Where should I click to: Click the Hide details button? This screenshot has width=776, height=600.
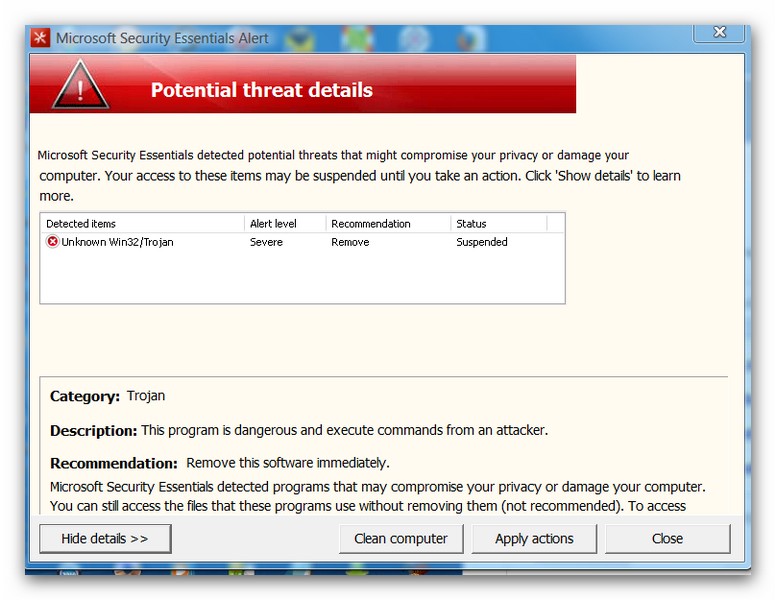point(105,539)
